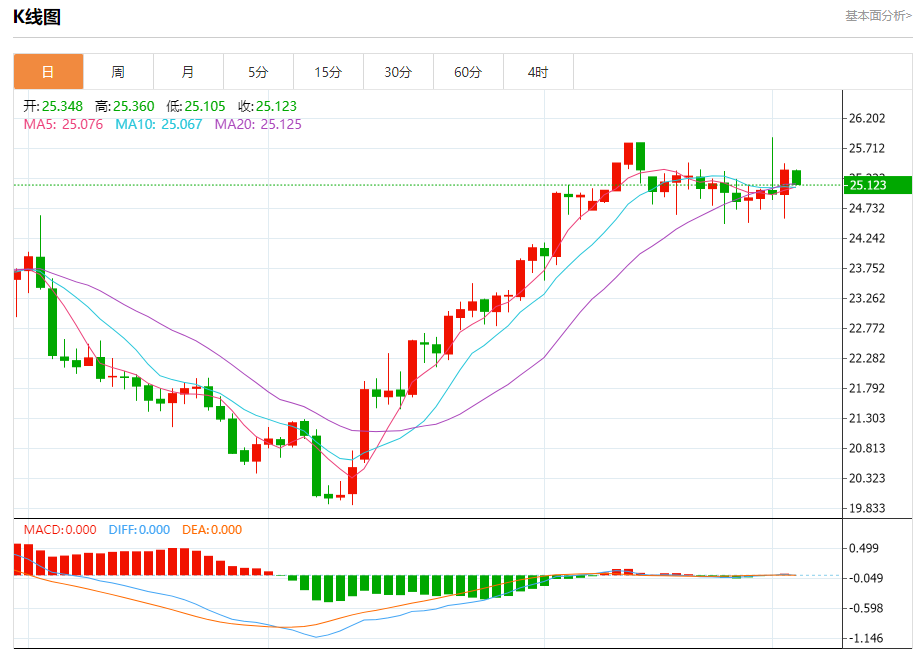The width and height of the screenshot is (924, 649).
Task: Click the MA20: 25.125 label
Action: point(258,124)
